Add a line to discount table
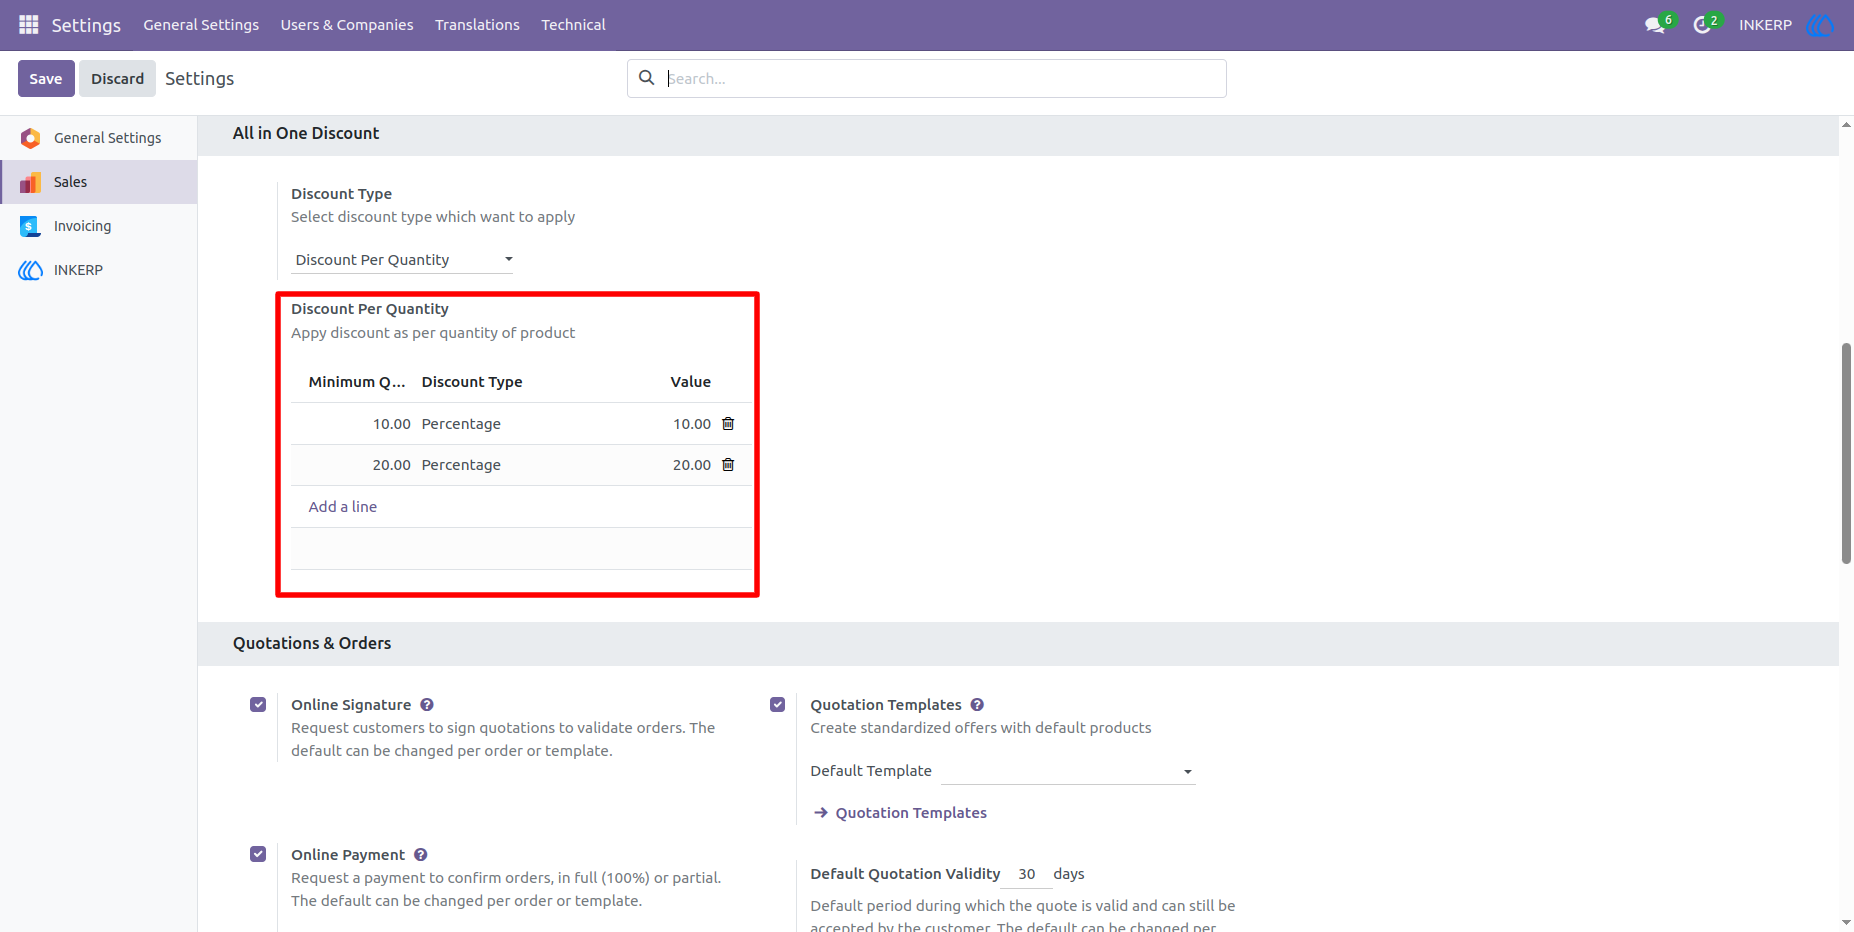Viewport: 1854px width, 932px height. (343, 507)
